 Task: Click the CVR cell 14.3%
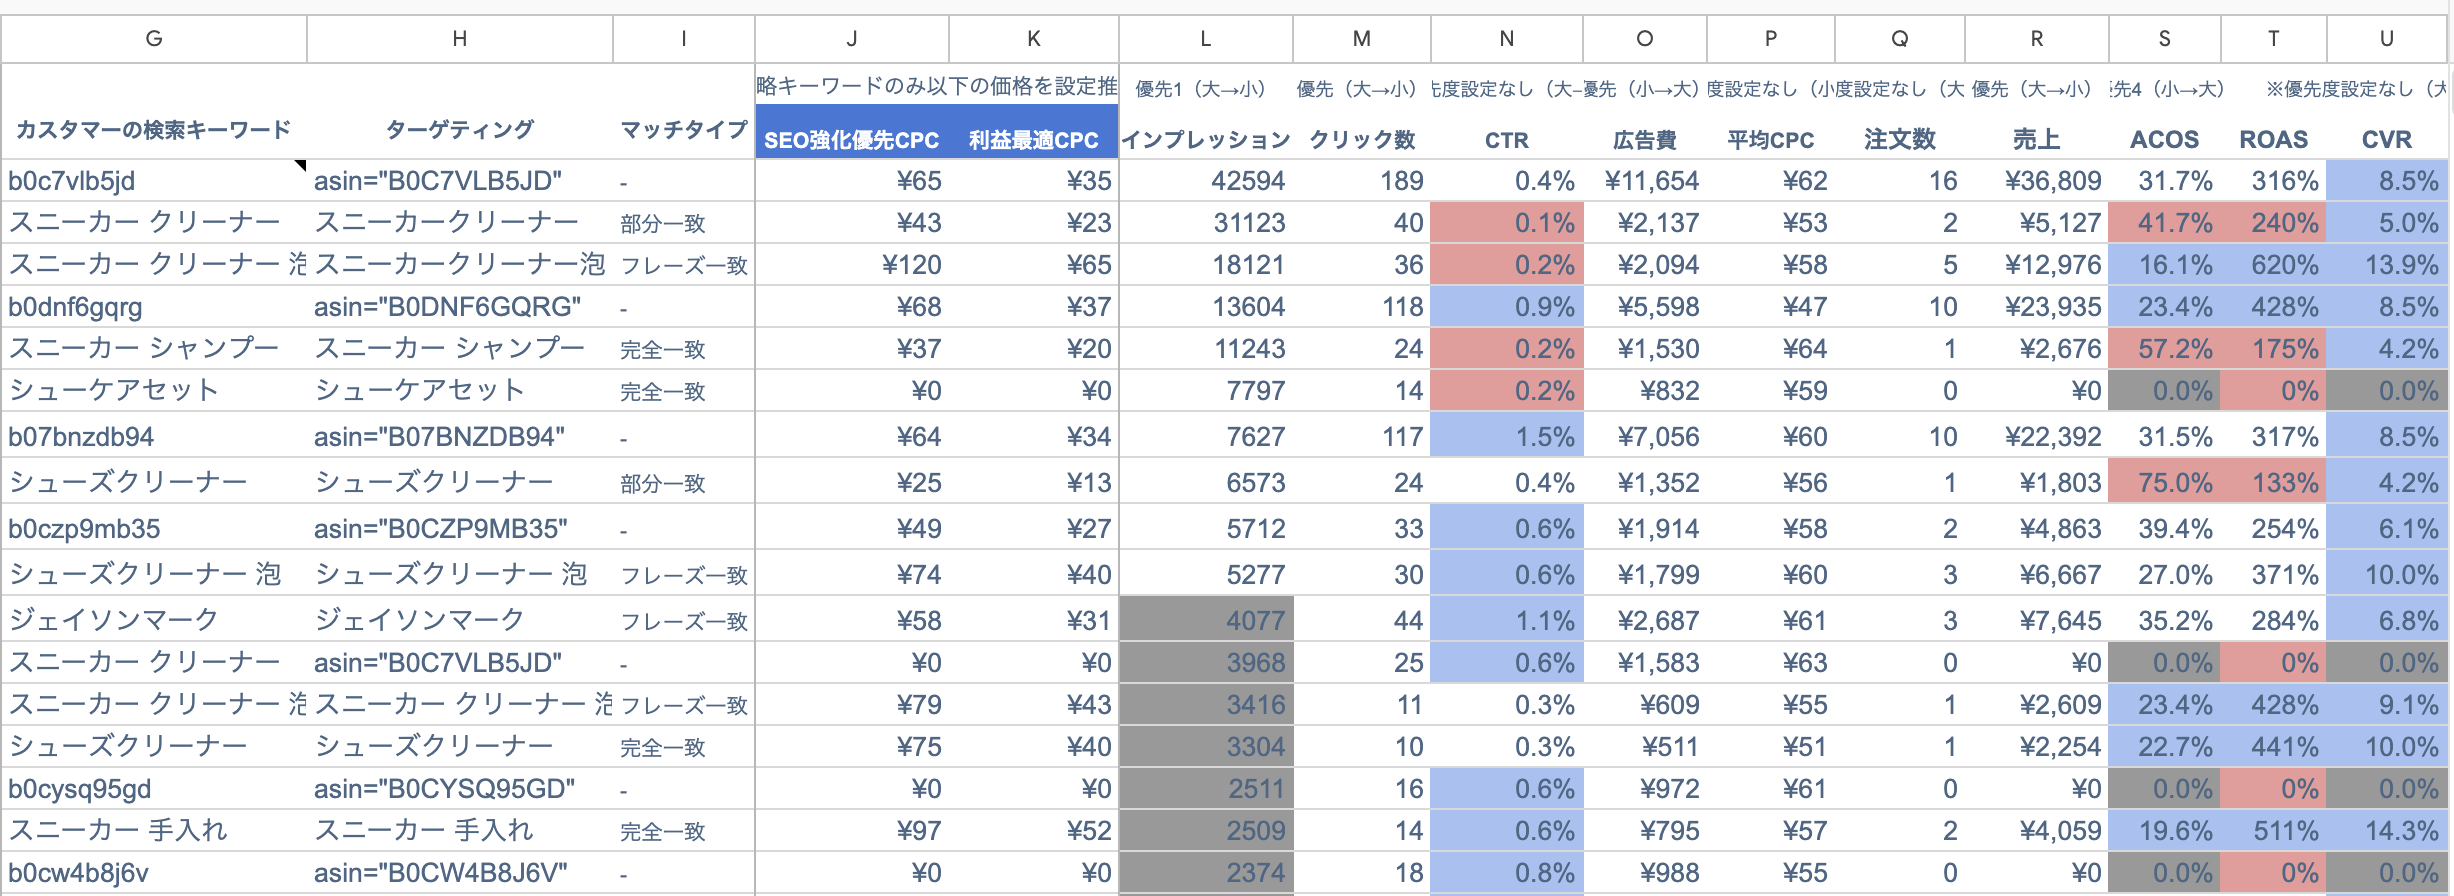coord(2387,830)
